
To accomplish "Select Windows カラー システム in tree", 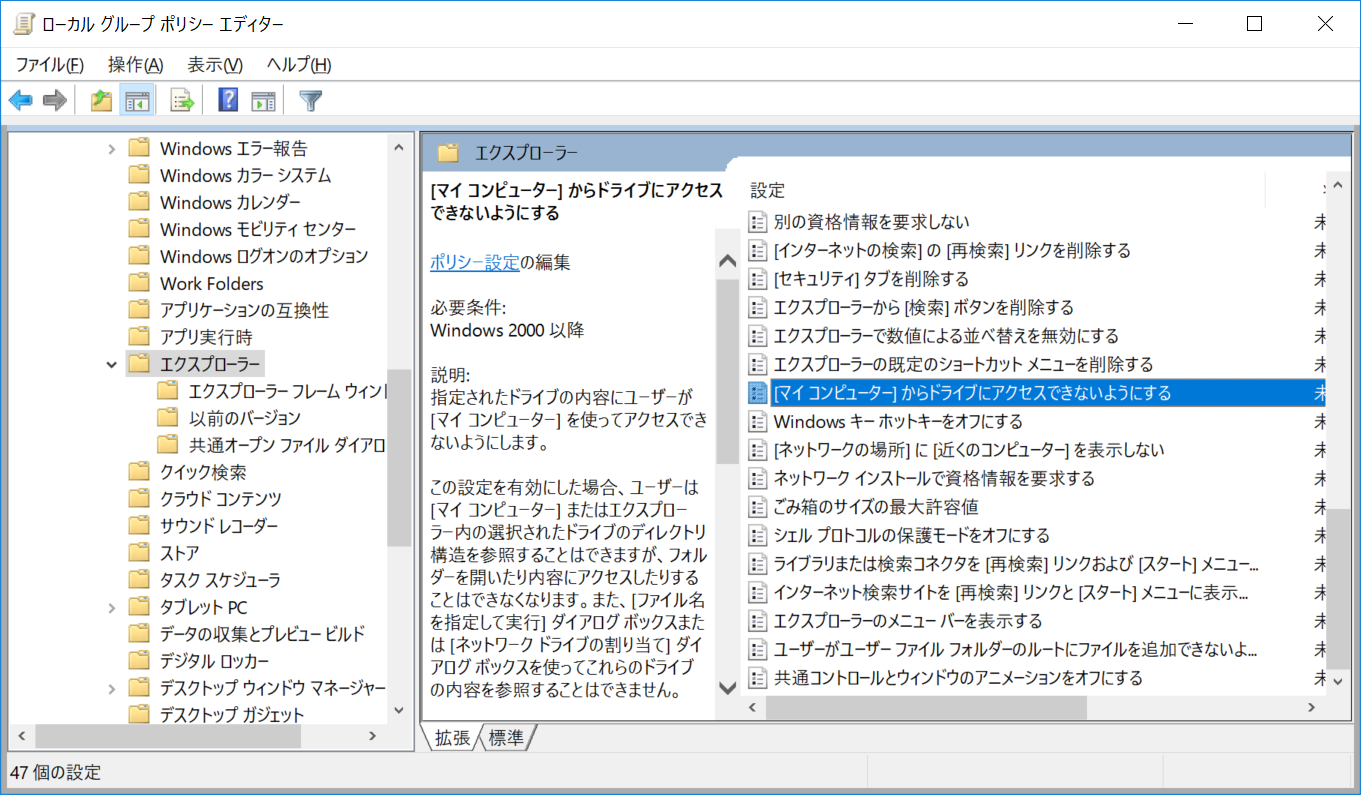I will [245, 176].
